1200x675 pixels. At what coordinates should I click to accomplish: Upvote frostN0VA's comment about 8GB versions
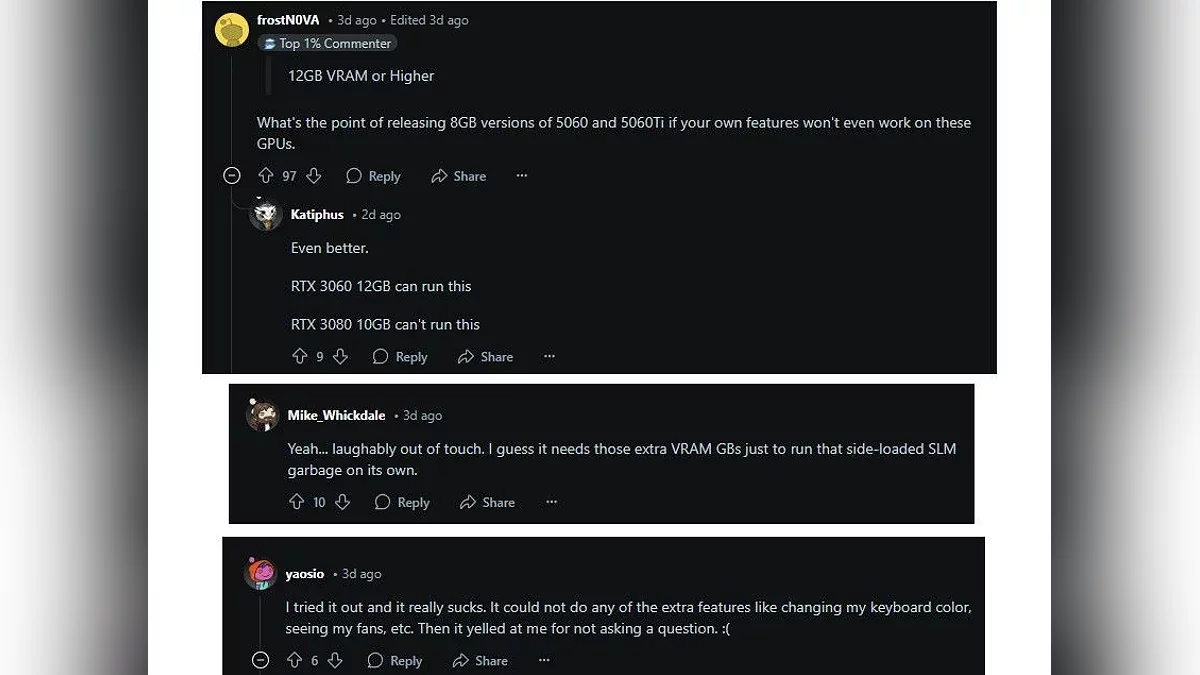265,176
